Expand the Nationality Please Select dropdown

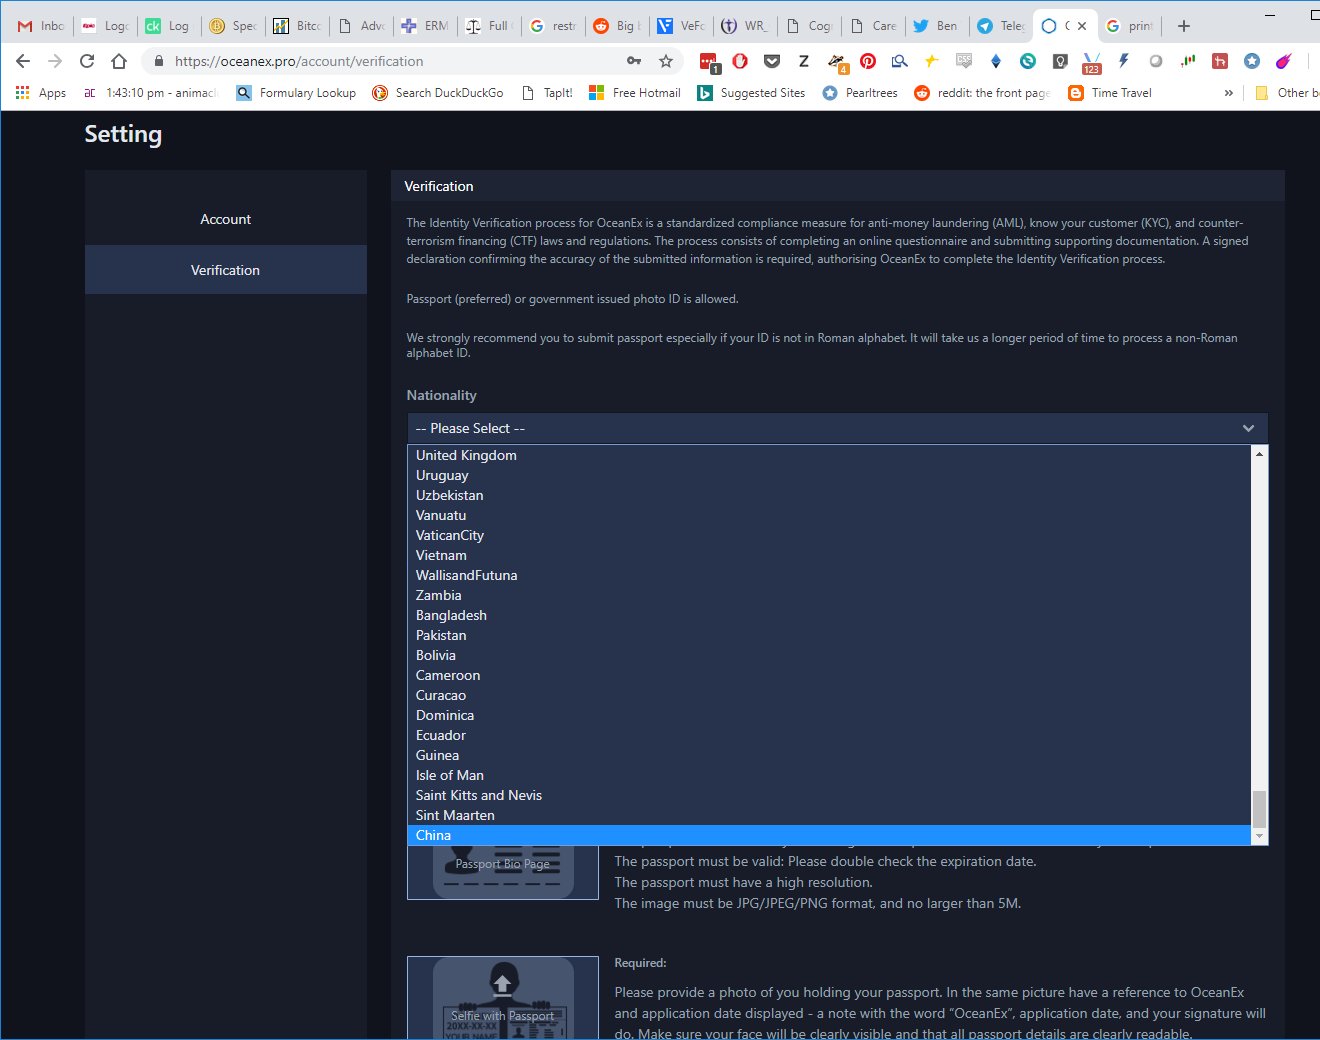tap(837, 428)
